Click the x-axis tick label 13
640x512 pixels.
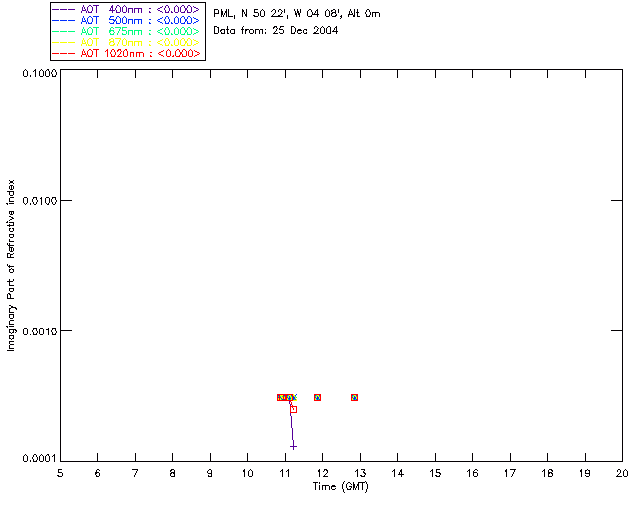360,473
